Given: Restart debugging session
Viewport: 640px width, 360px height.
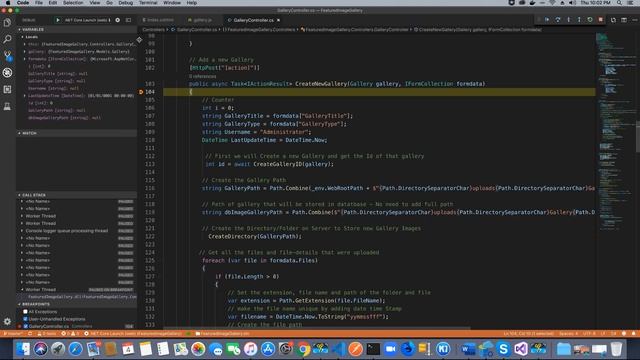Looking at the screenshot, I should (x=590, y=20).
